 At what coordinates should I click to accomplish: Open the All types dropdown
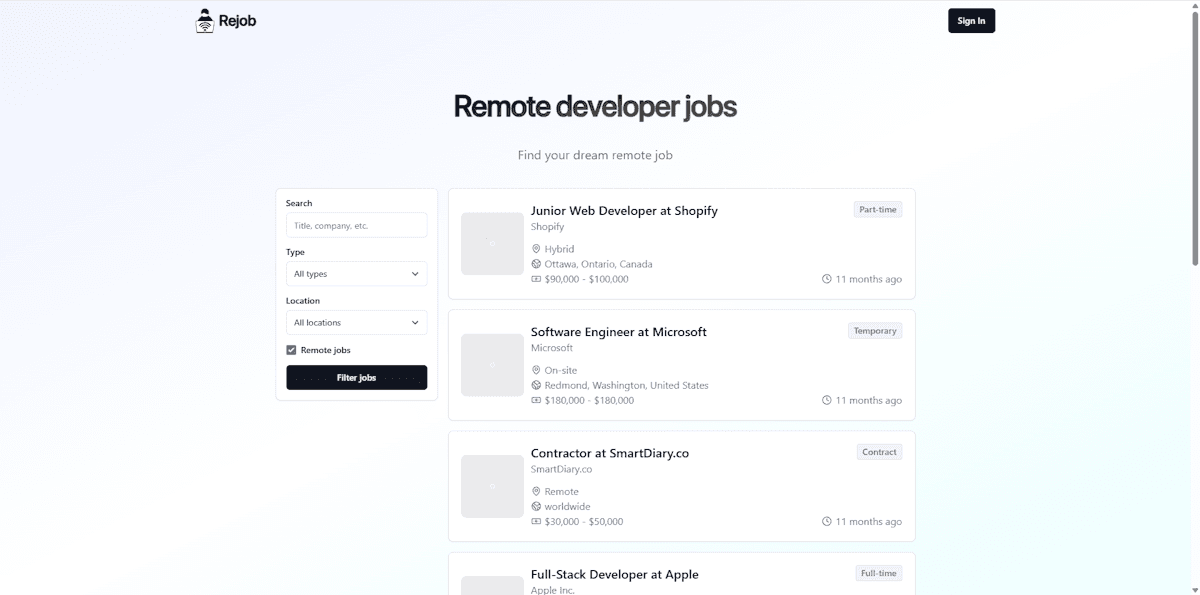356,274
